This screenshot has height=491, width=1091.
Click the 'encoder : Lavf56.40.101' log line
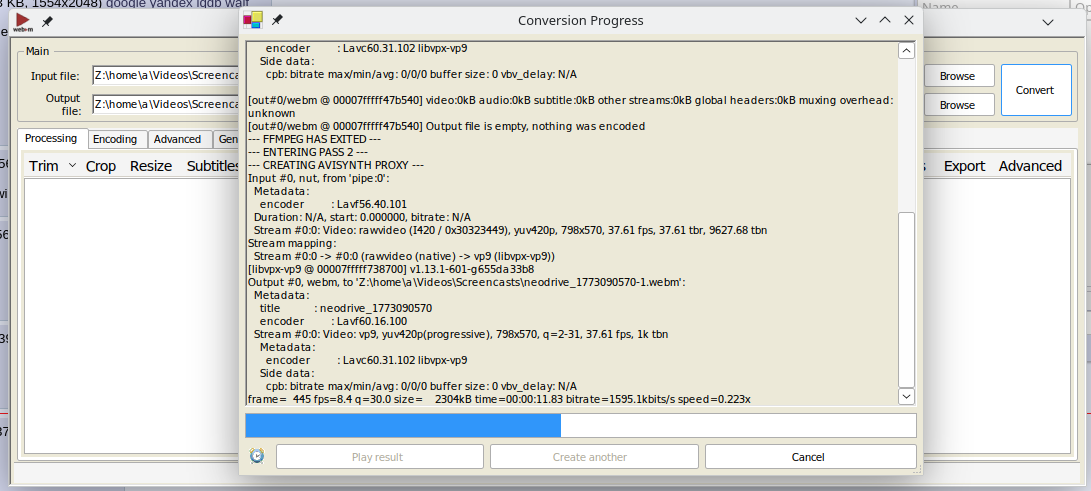[333, 204]
